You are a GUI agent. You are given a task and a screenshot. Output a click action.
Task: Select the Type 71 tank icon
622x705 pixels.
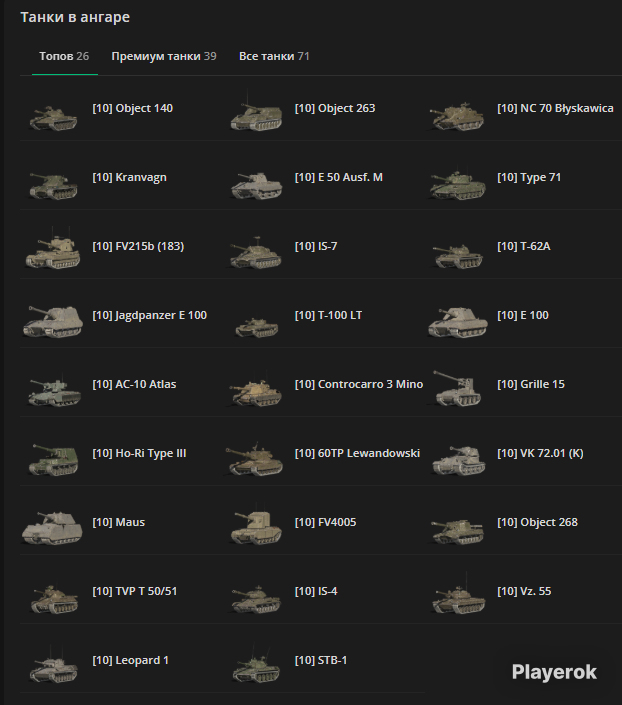coord(457,184)
